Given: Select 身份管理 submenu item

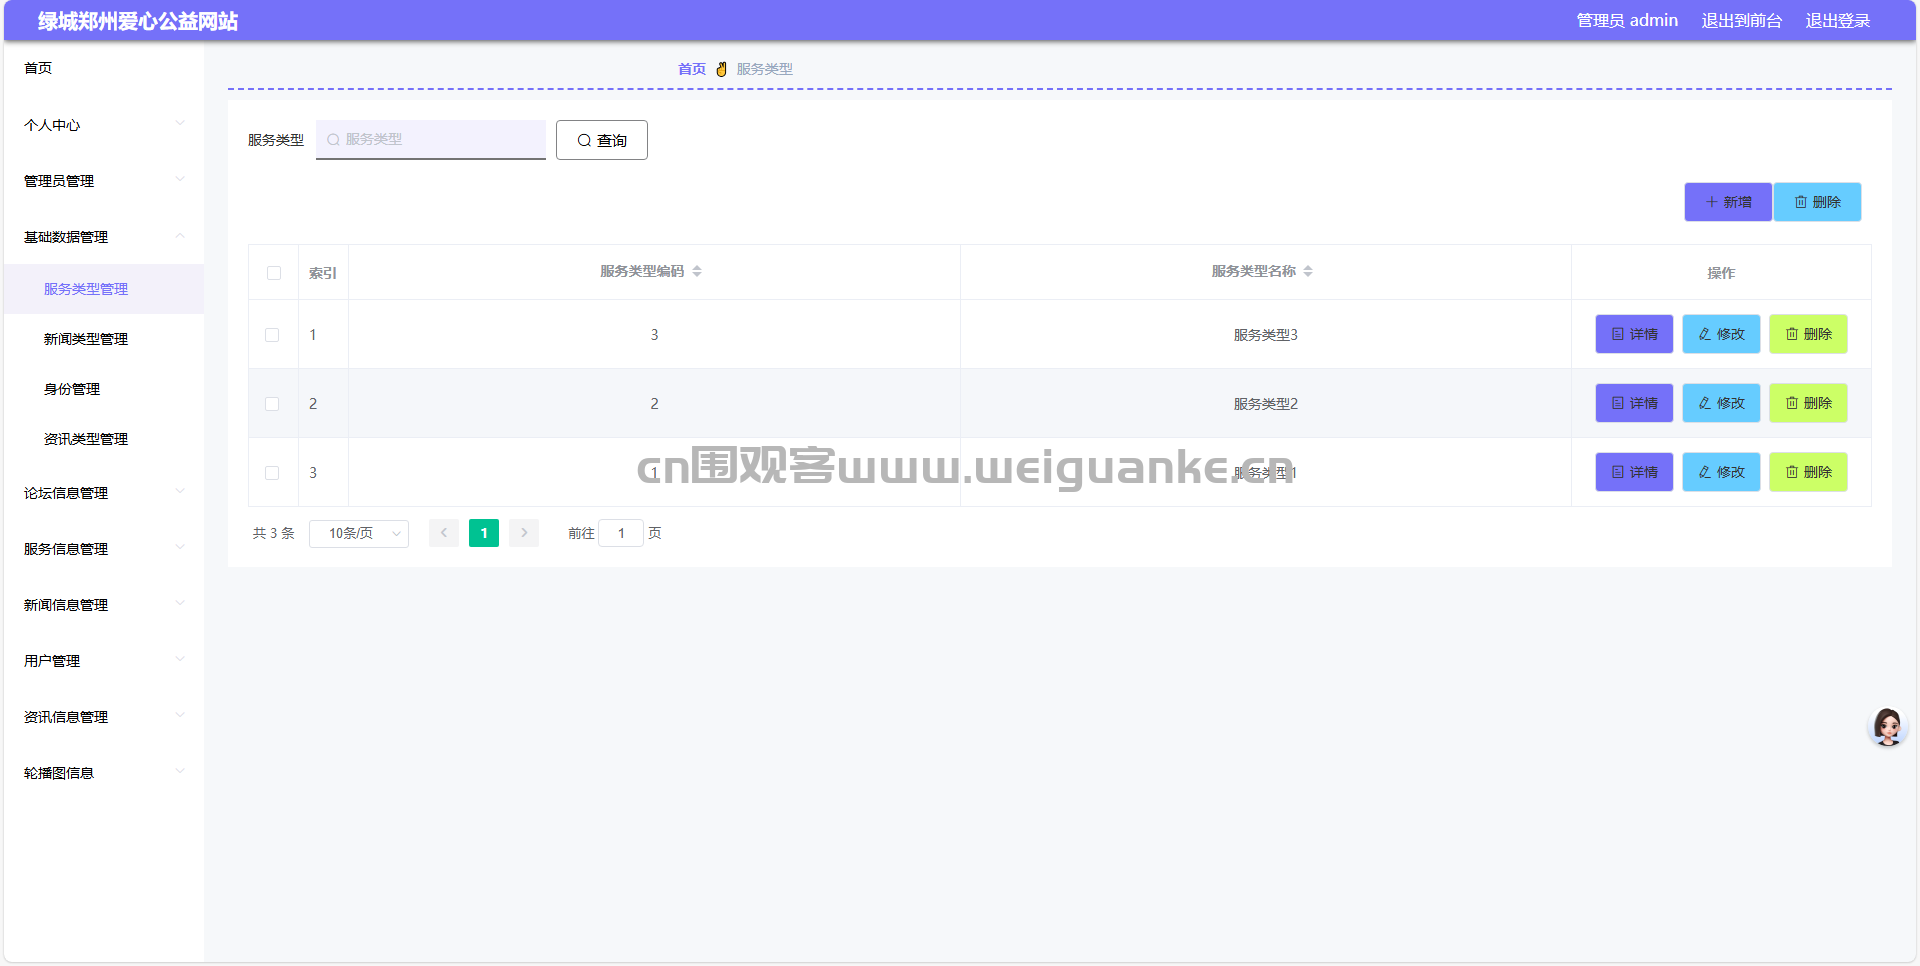Looking at the screenshot, I should coord(104,389).
